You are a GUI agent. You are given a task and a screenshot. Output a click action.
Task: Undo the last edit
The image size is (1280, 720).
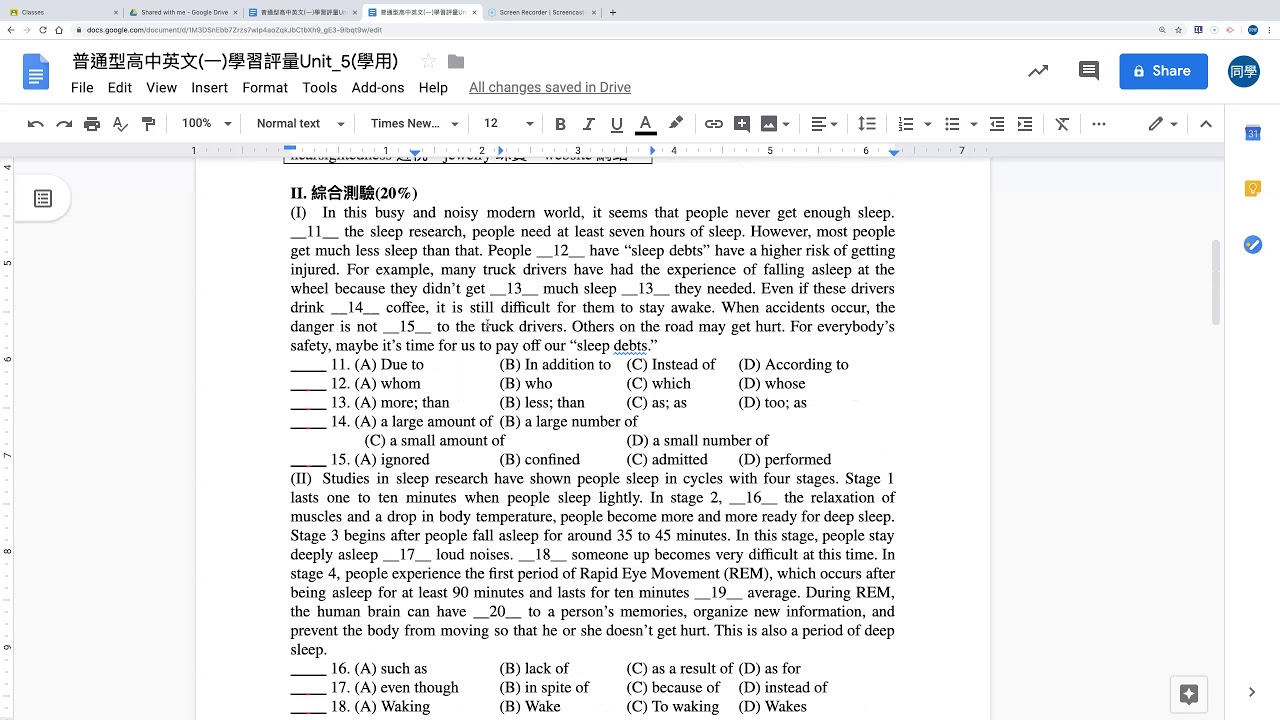pos(36,124)
